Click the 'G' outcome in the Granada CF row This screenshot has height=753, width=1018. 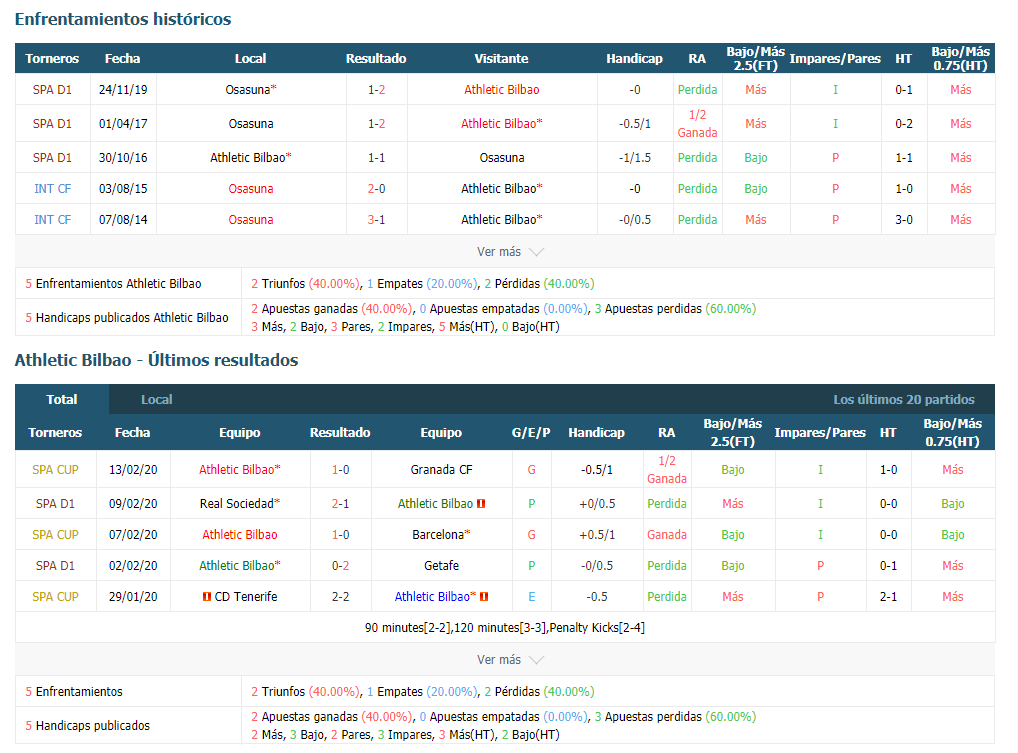pos(532,470)
